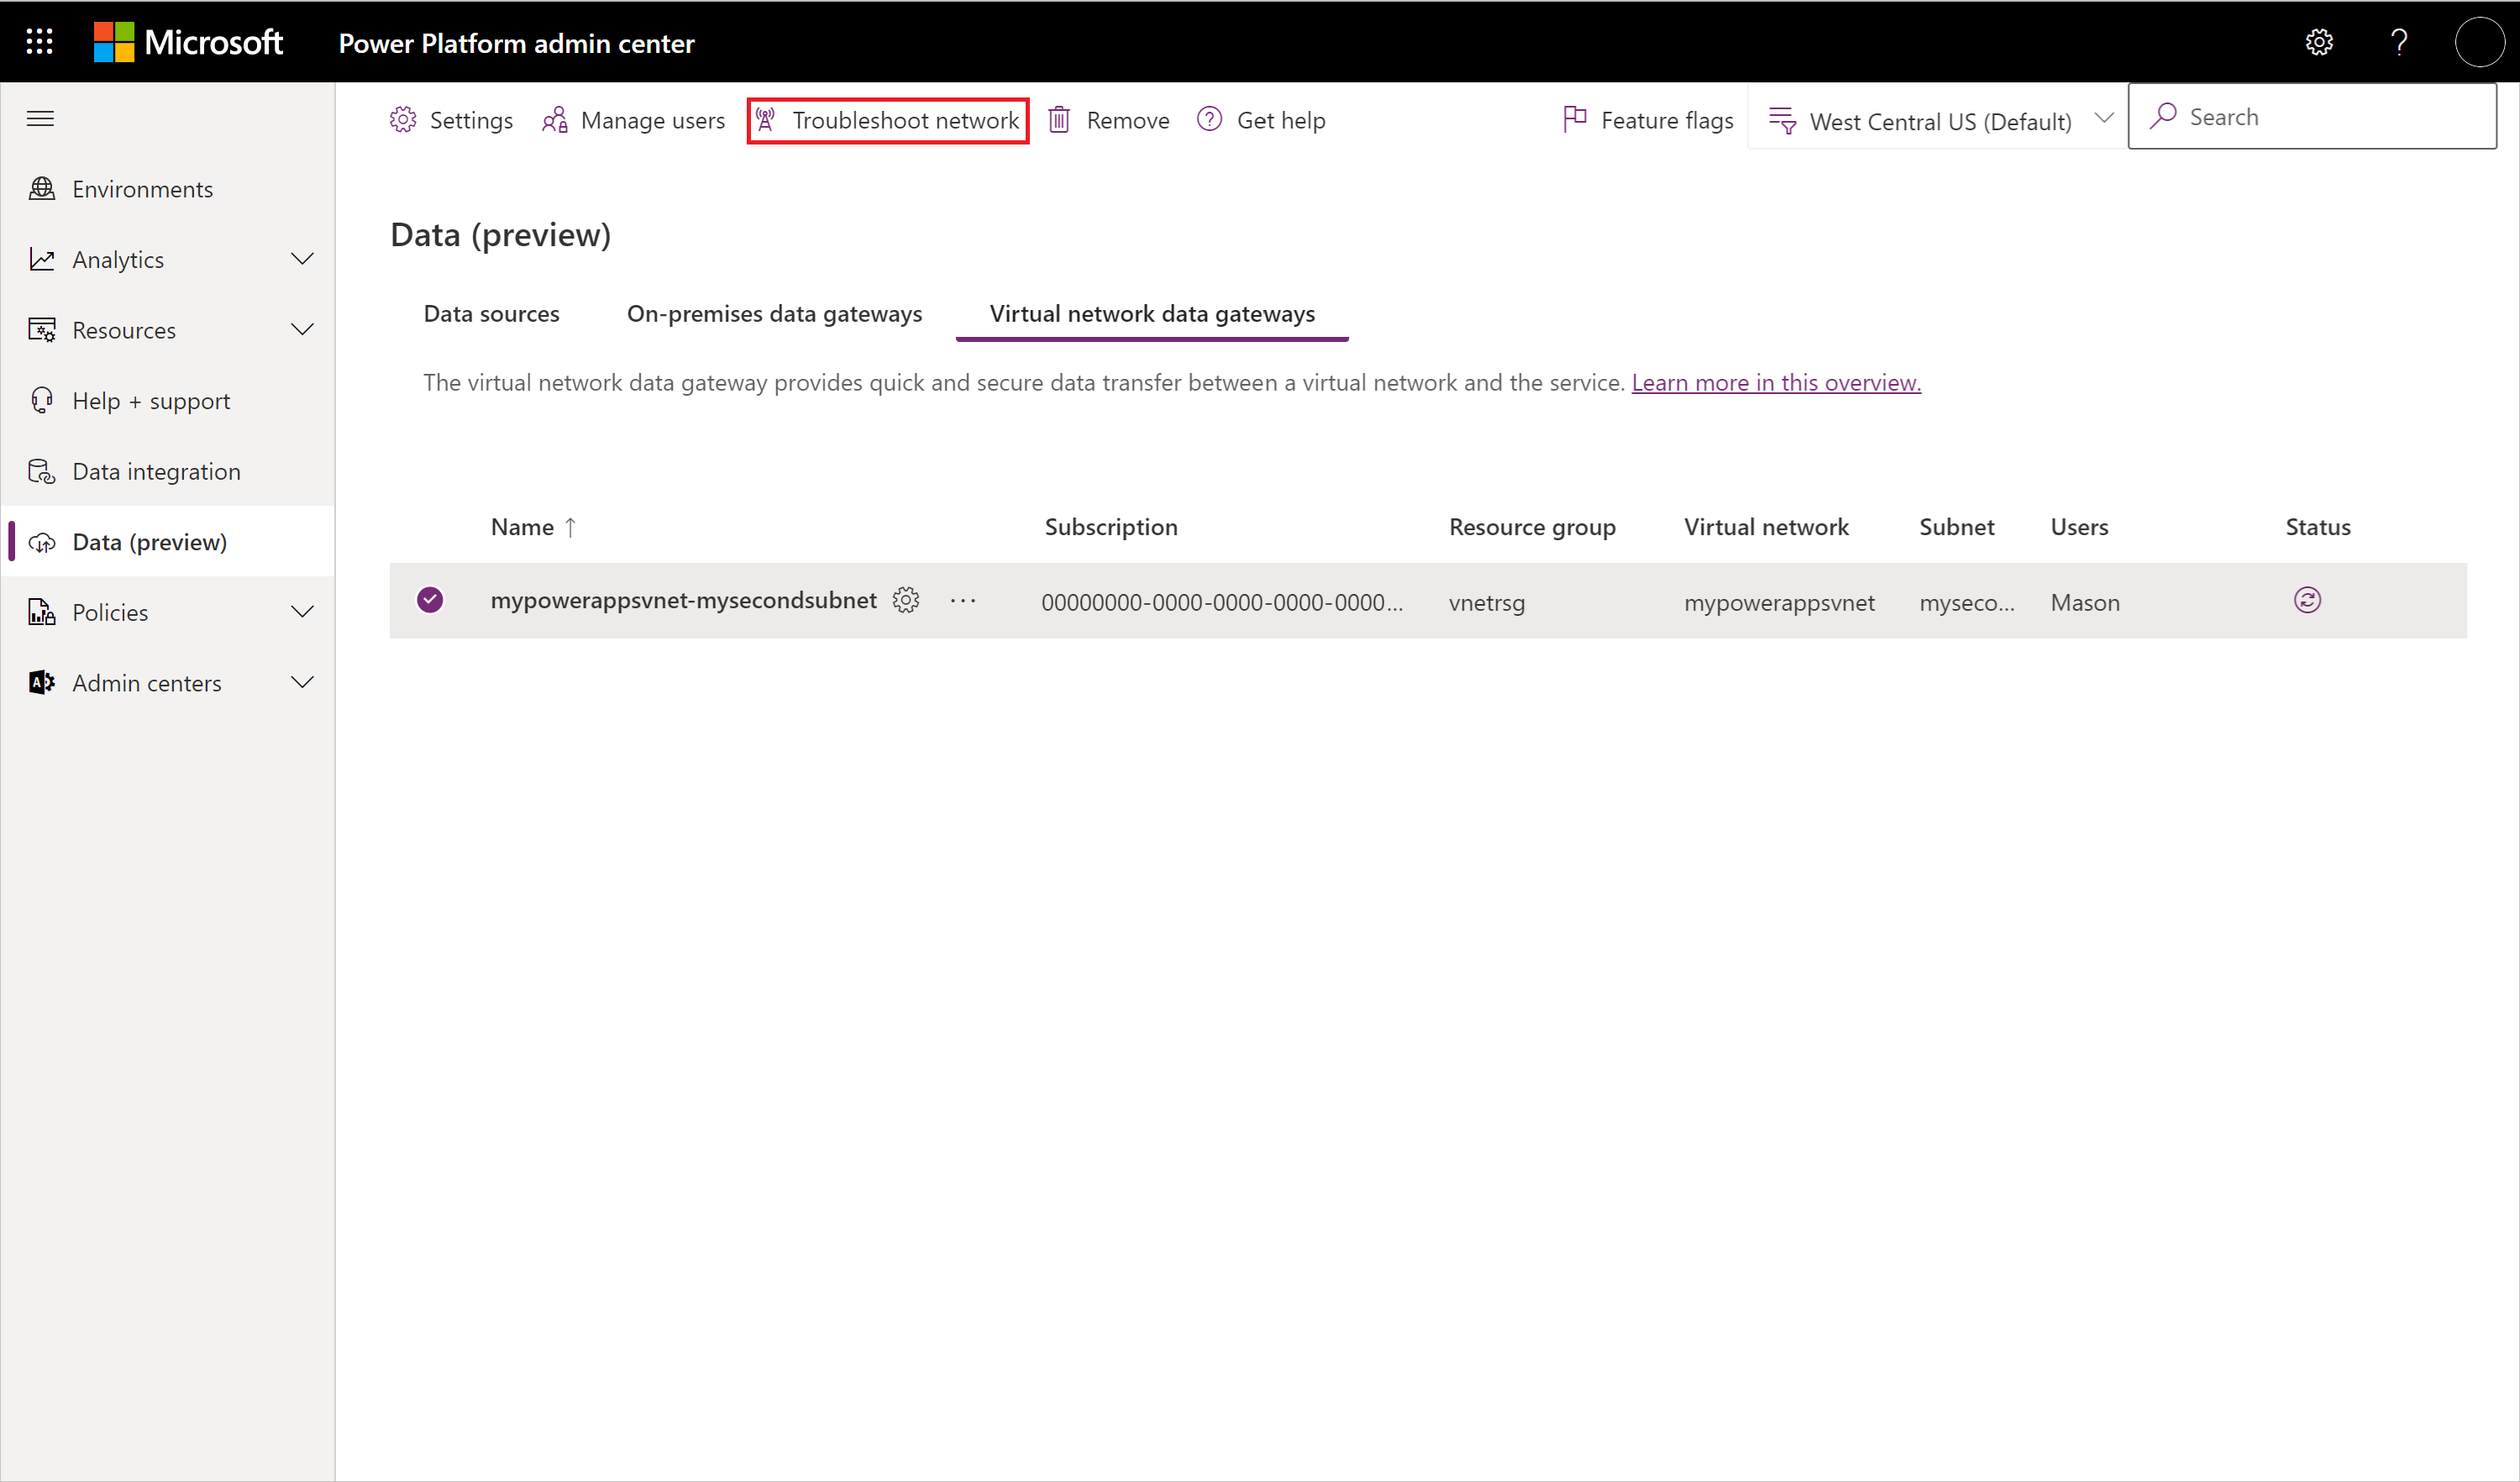Select Data (preview) in sidebar
The image size is (2520, 1482).
168,541
